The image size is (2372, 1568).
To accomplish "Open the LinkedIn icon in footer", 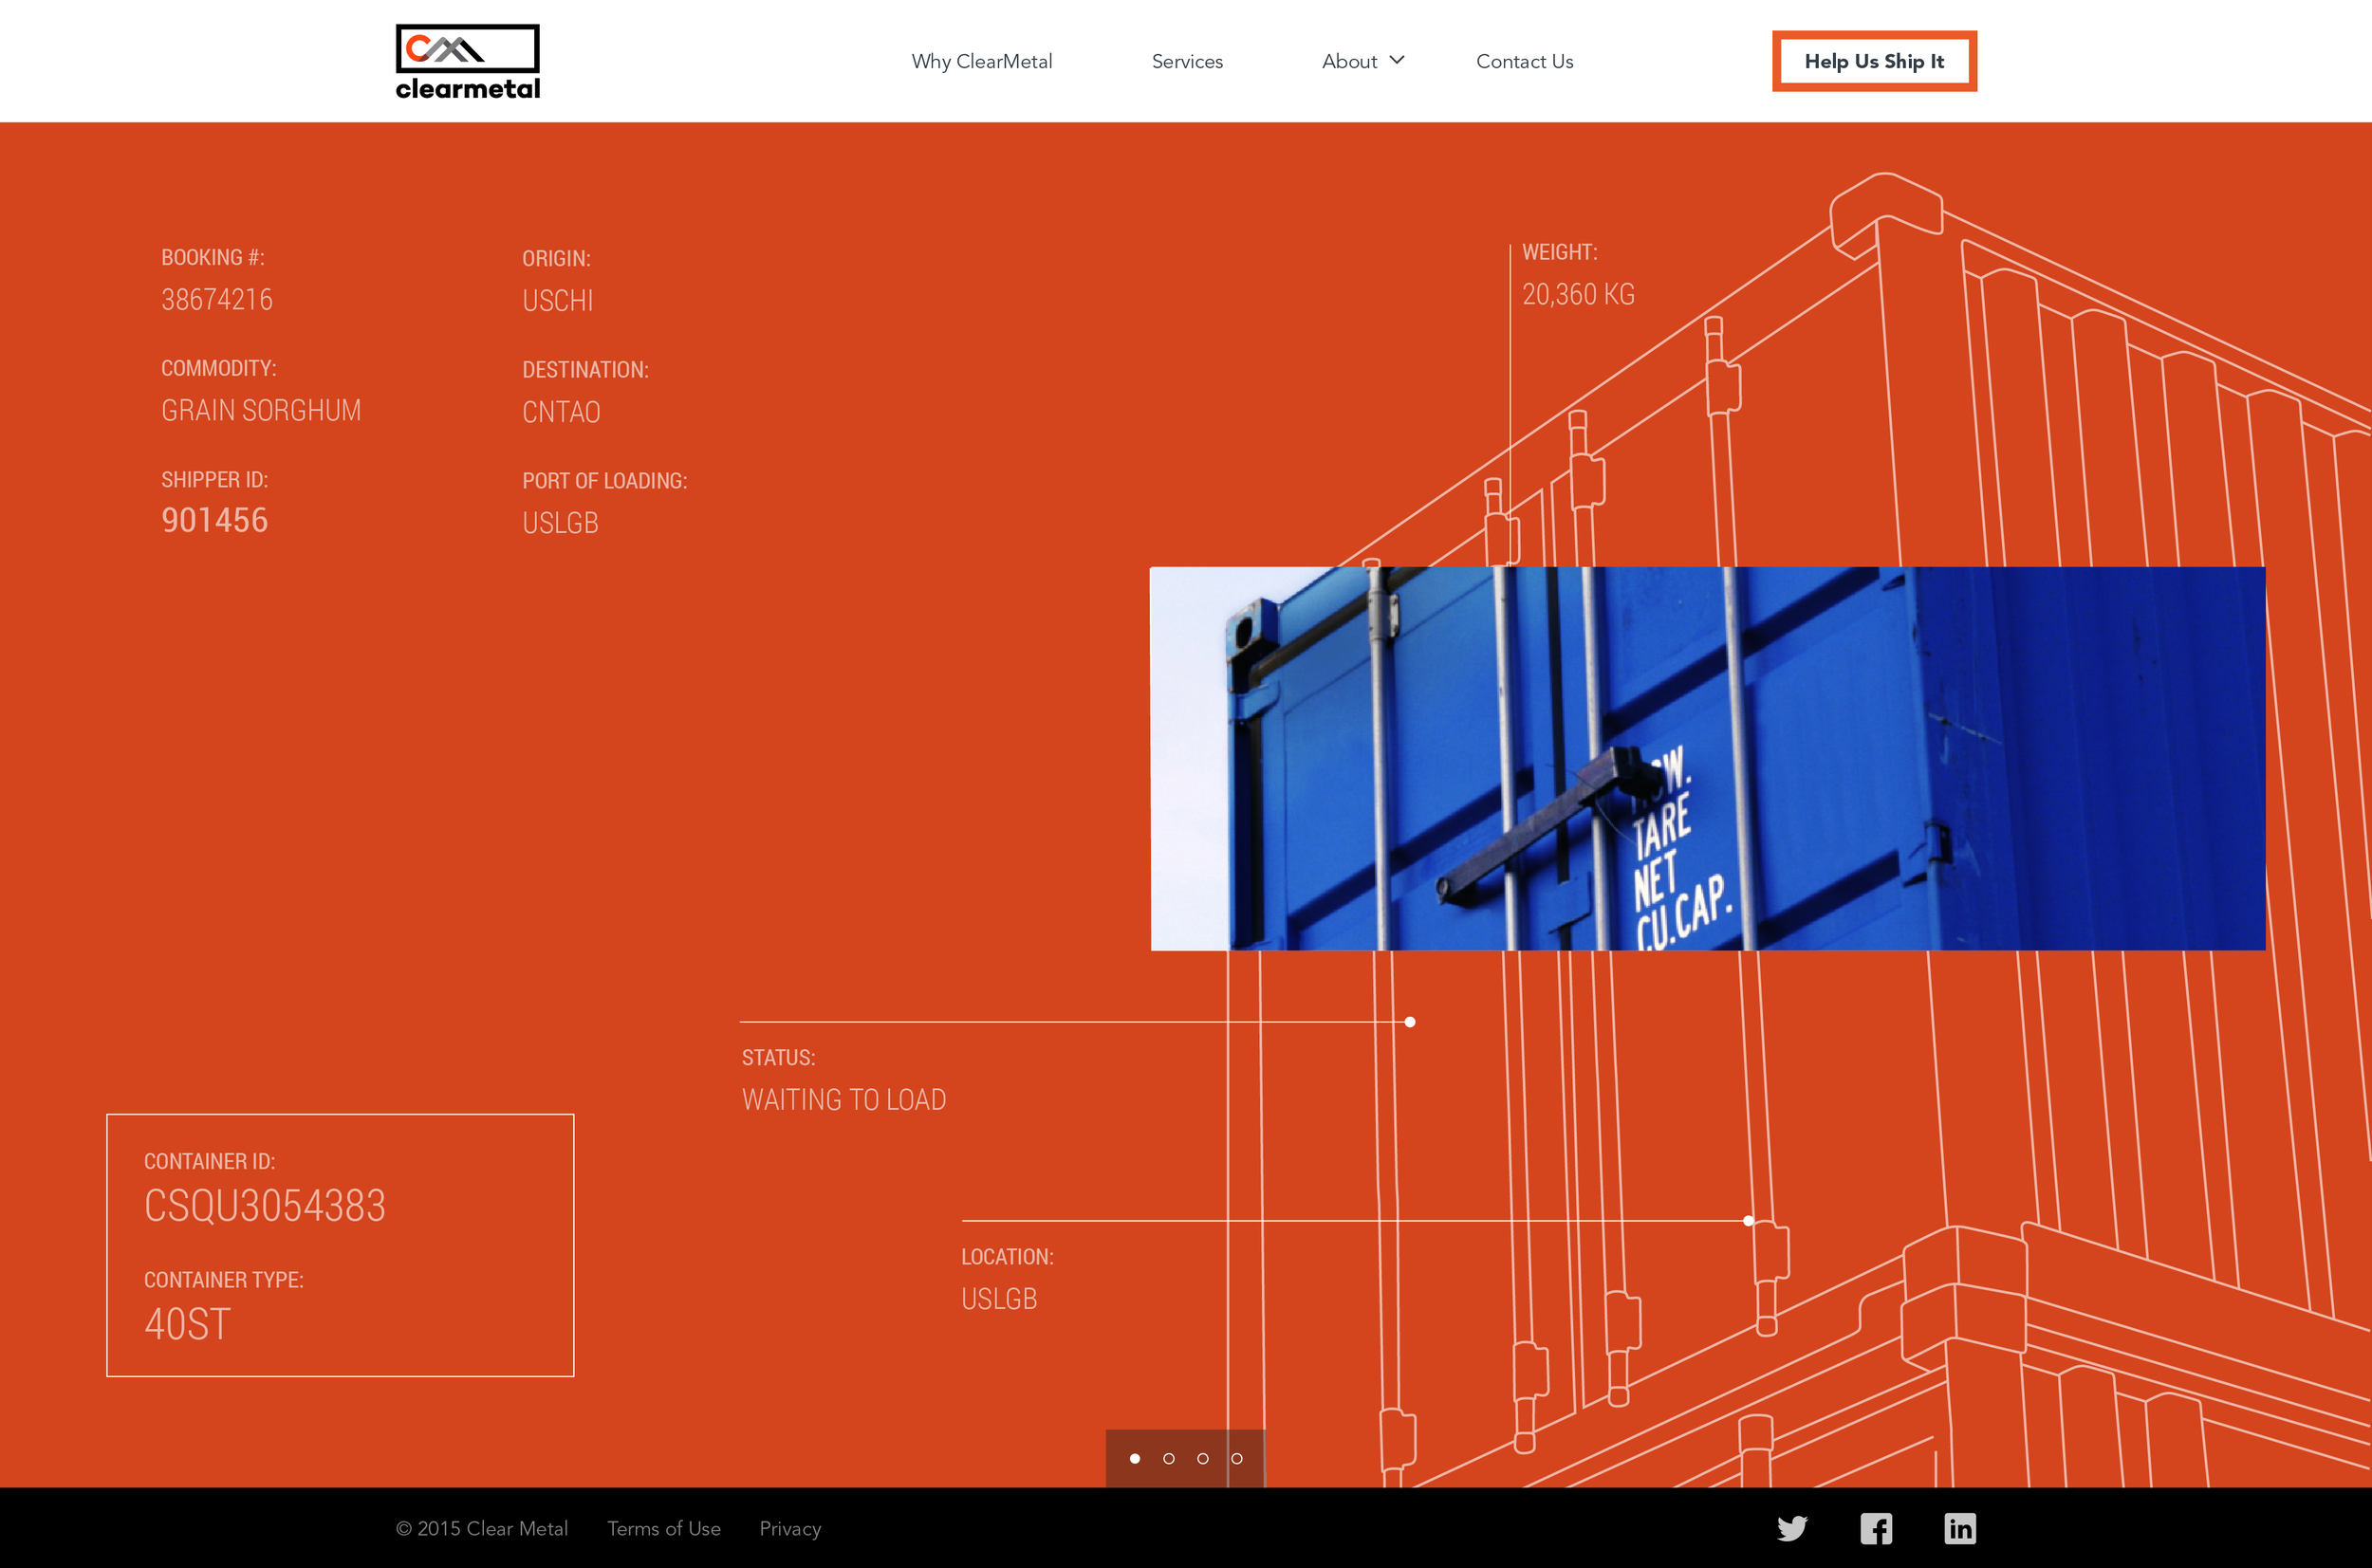I will click(x=1960, y=1528).
